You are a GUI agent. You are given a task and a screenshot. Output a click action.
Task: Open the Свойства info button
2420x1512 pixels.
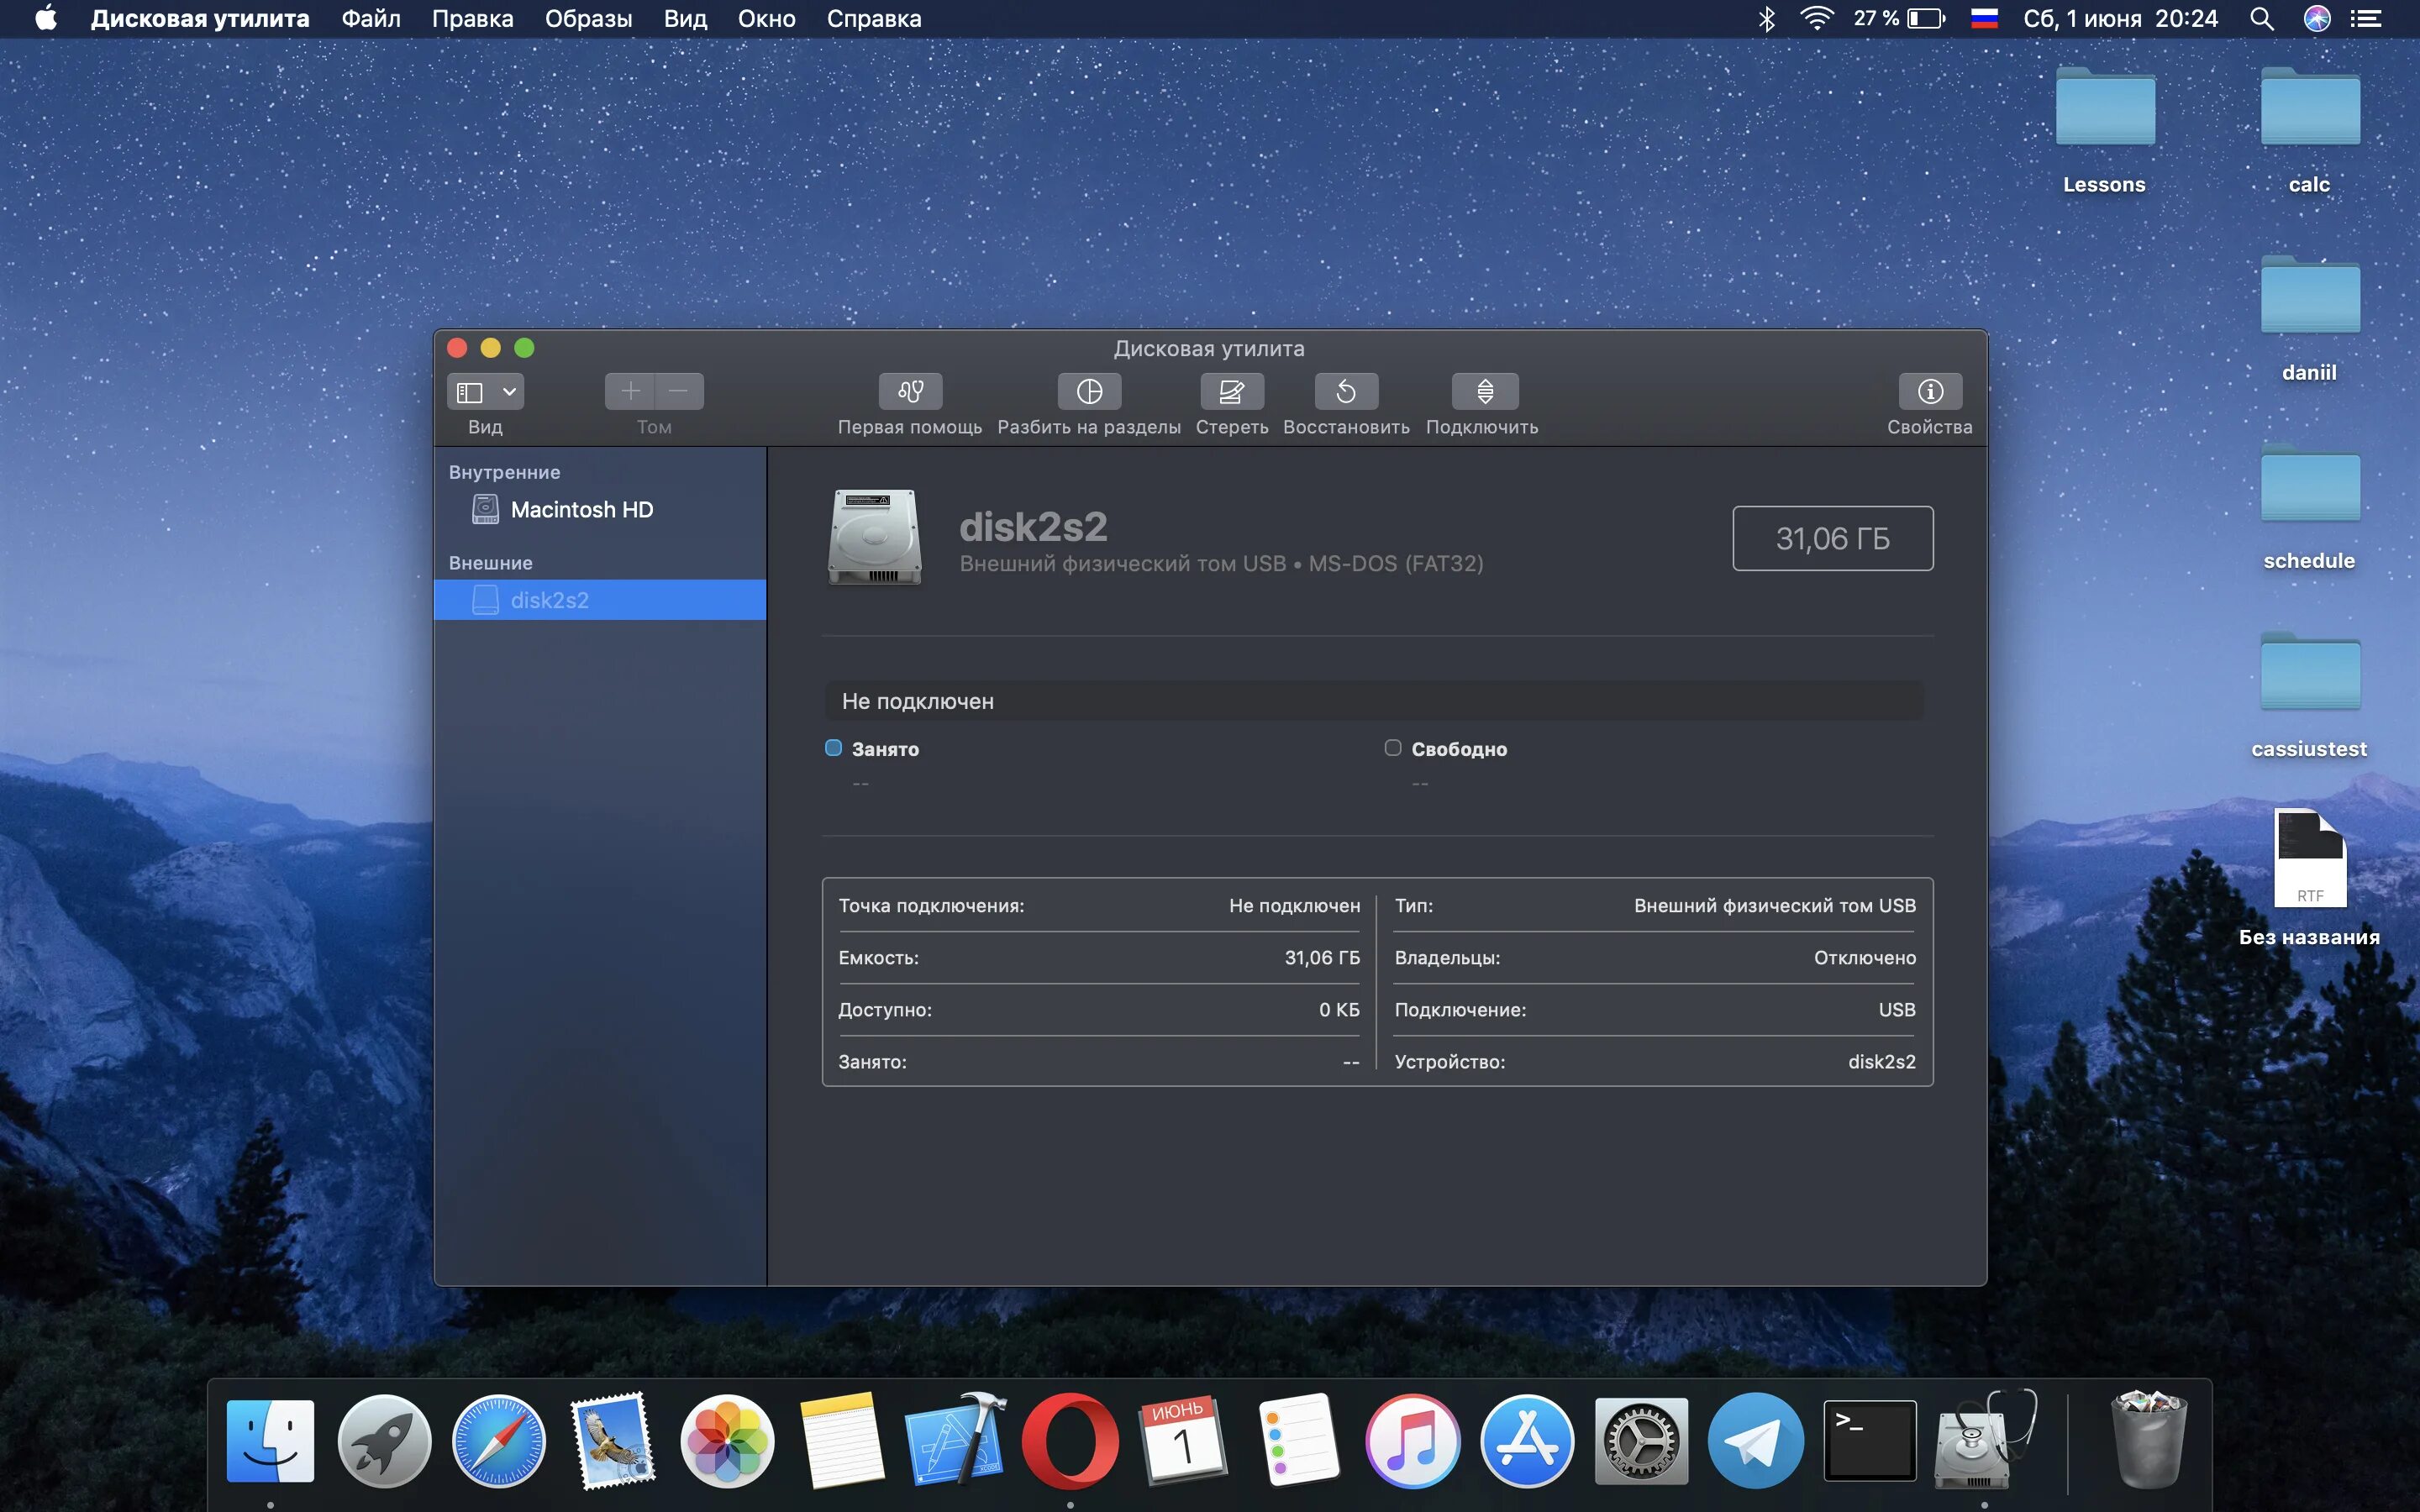coord(1929,391)
